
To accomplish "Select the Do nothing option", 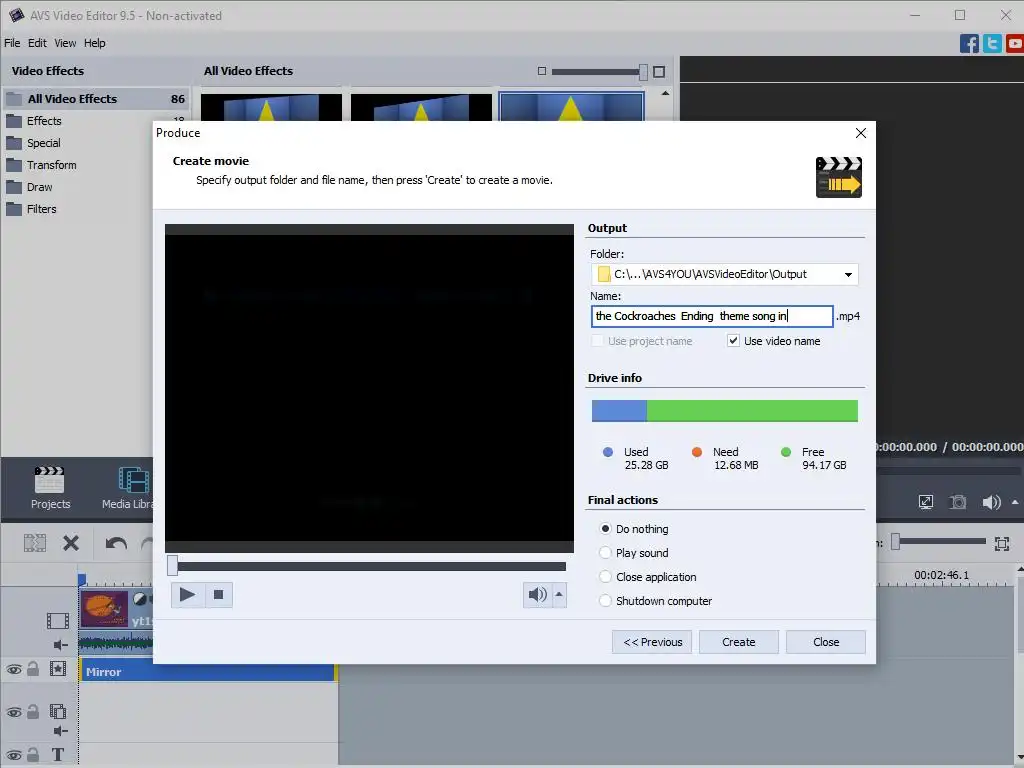I will [605, 528].
